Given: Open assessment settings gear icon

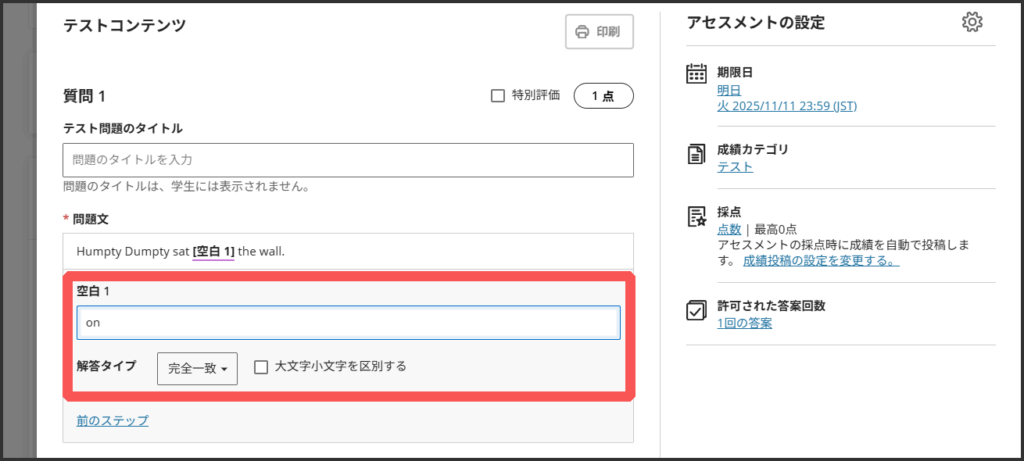Looking at the screenshot, I should 971,23.
